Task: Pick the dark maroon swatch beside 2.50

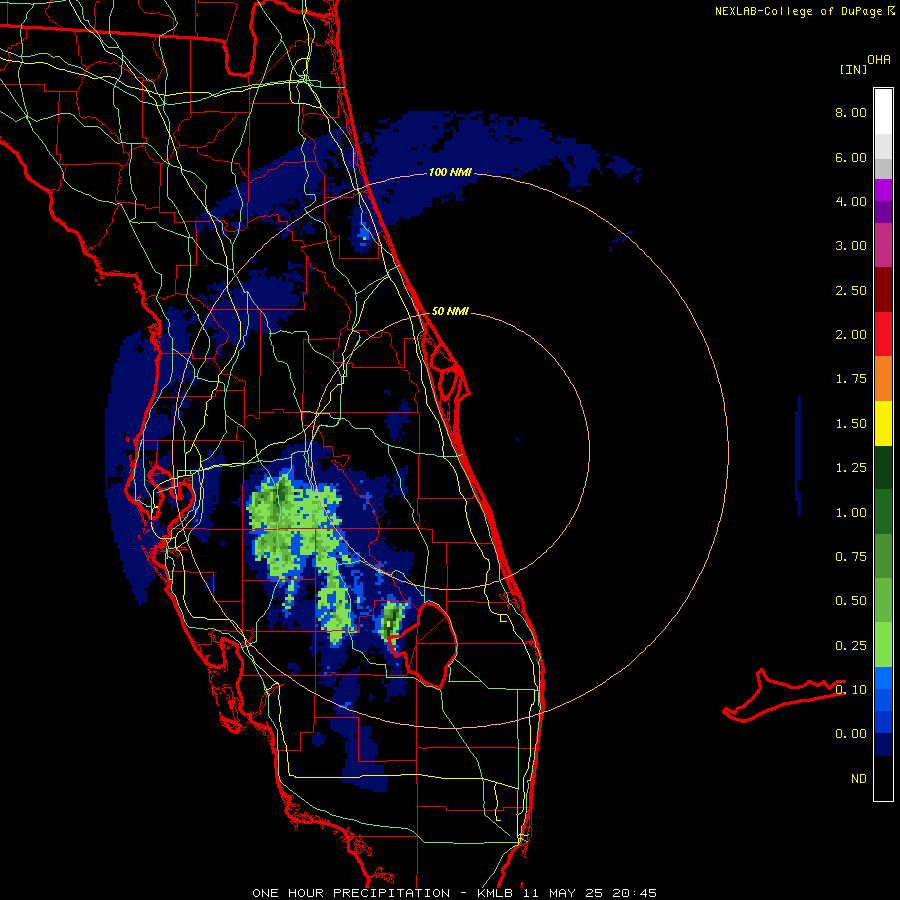Action: pos(883,290)
